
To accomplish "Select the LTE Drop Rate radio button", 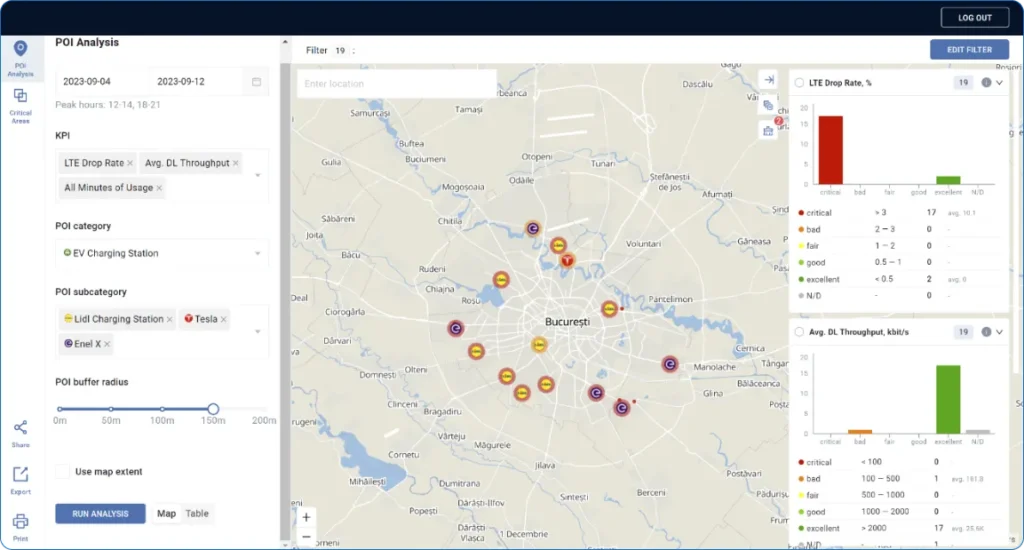I will tap(799, 83).
